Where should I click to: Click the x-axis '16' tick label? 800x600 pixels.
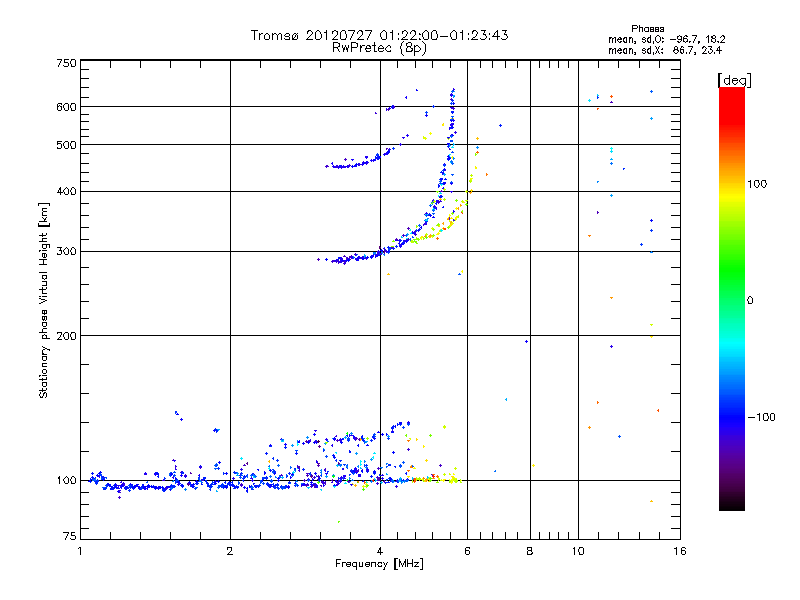coord(680,551)
